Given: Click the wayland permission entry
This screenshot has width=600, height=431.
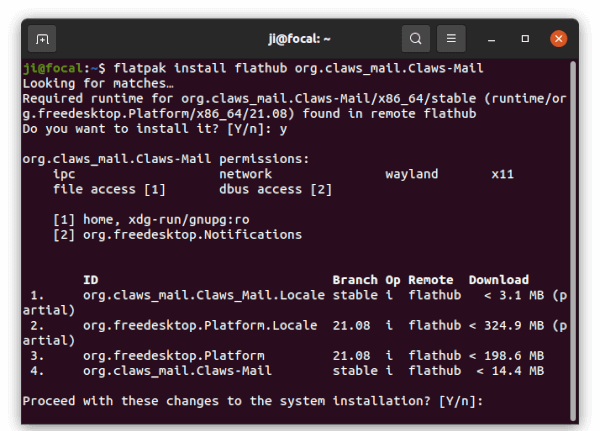Looking at the screenshot, I should [411, 174].
